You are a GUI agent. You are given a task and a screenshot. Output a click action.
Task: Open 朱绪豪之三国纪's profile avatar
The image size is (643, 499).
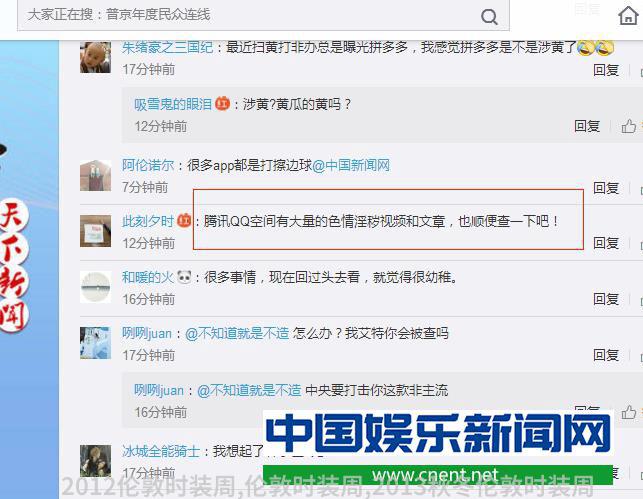click(x=95, y=57)
